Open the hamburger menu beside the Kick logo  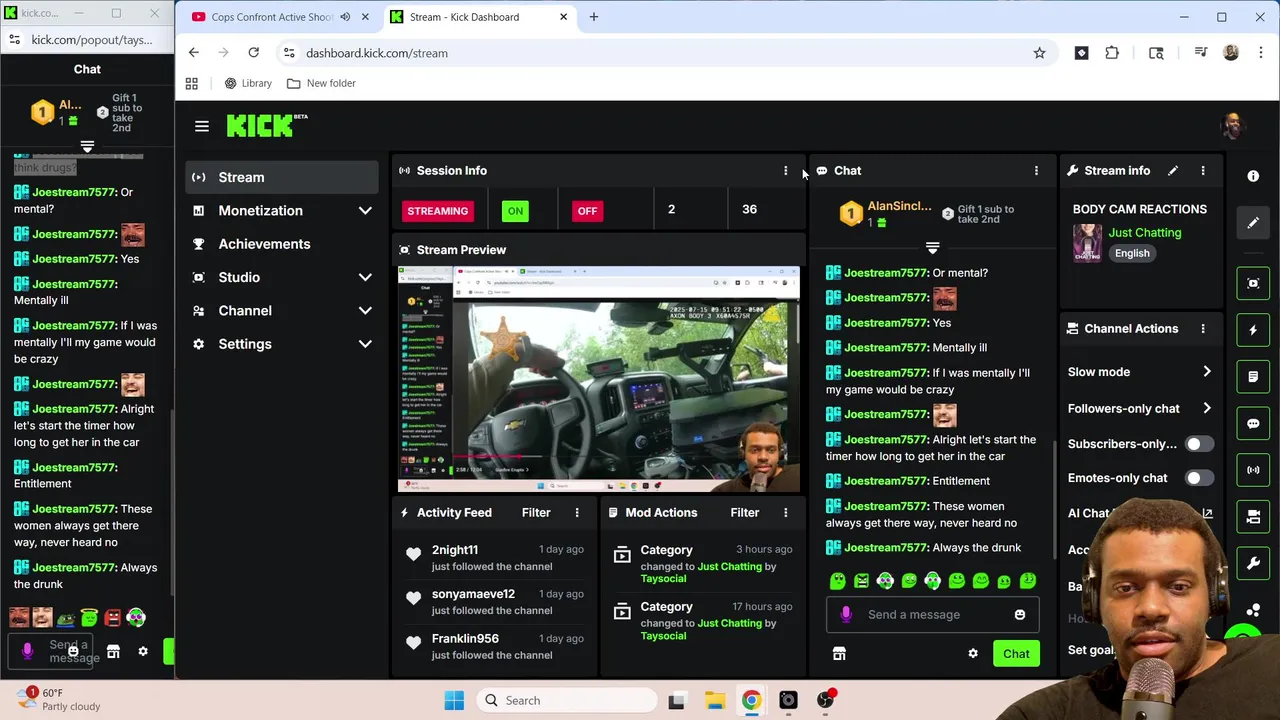(202, 126)
